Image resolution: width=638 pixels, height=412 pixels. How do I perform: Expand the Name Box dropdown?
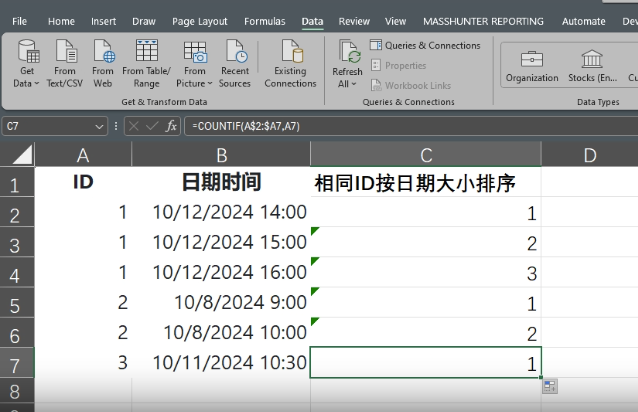click(99, 126)
